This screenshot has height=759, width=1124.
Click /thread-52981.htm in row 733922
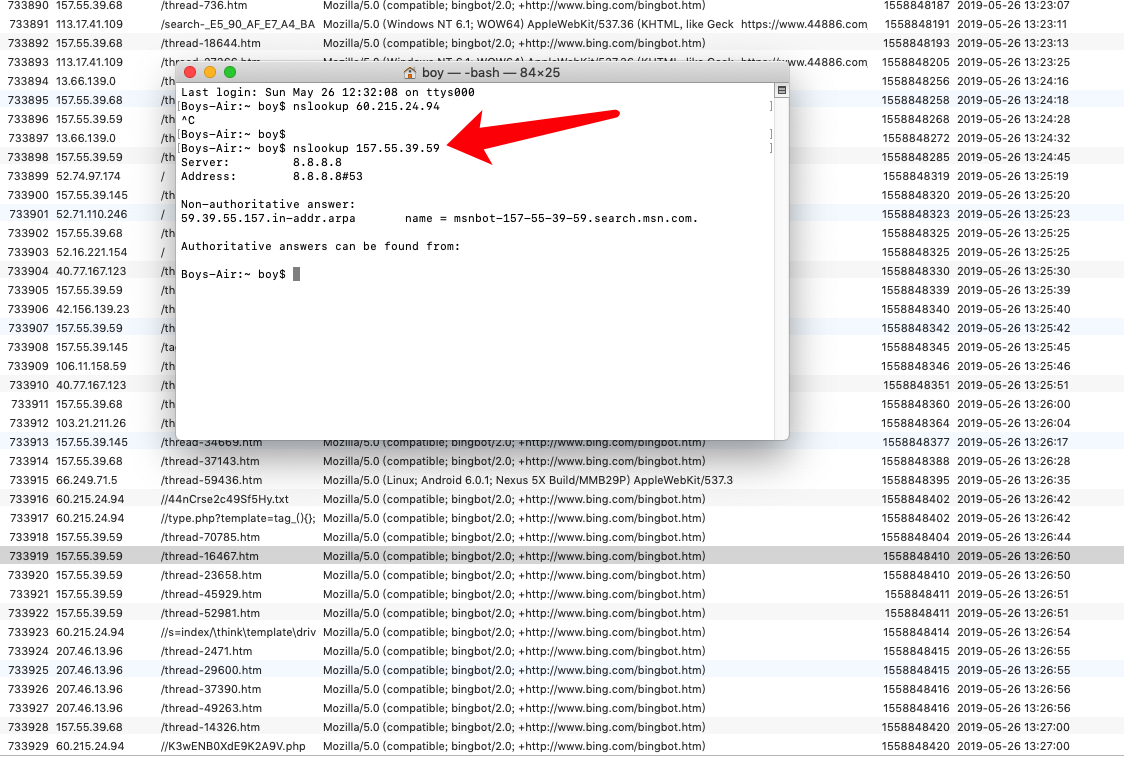[x=210, y=613]
